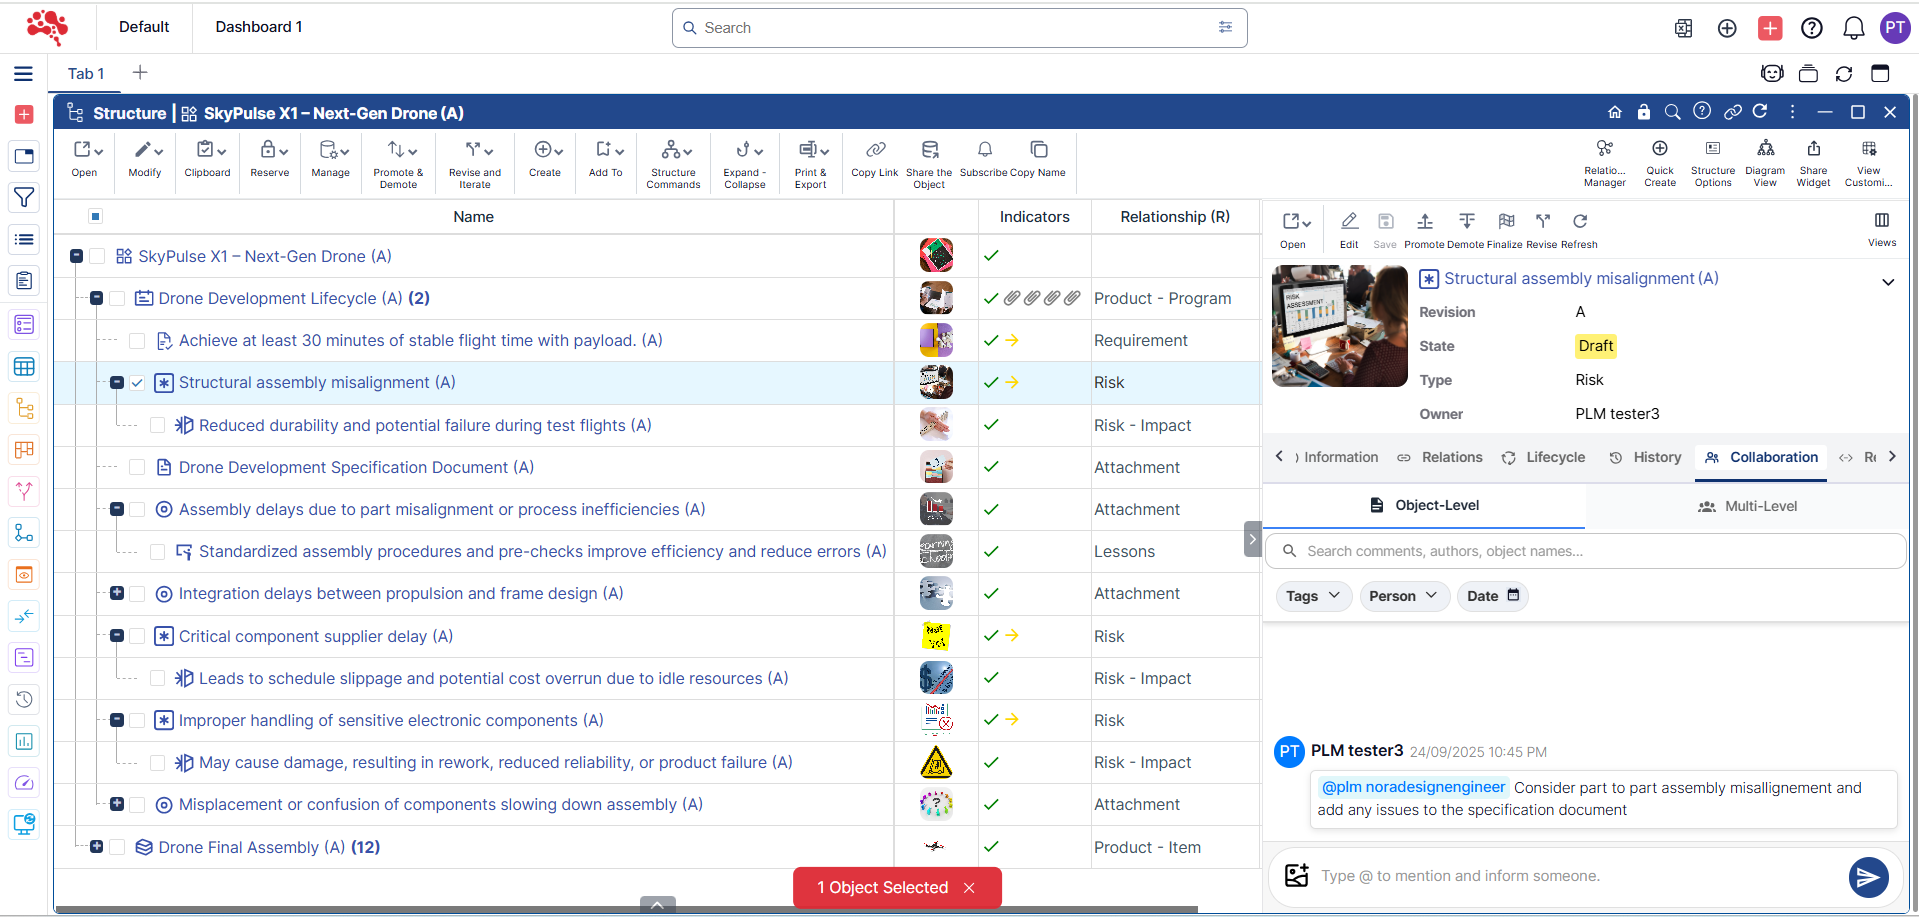Select the Quick Create icon

[1660, 160]
